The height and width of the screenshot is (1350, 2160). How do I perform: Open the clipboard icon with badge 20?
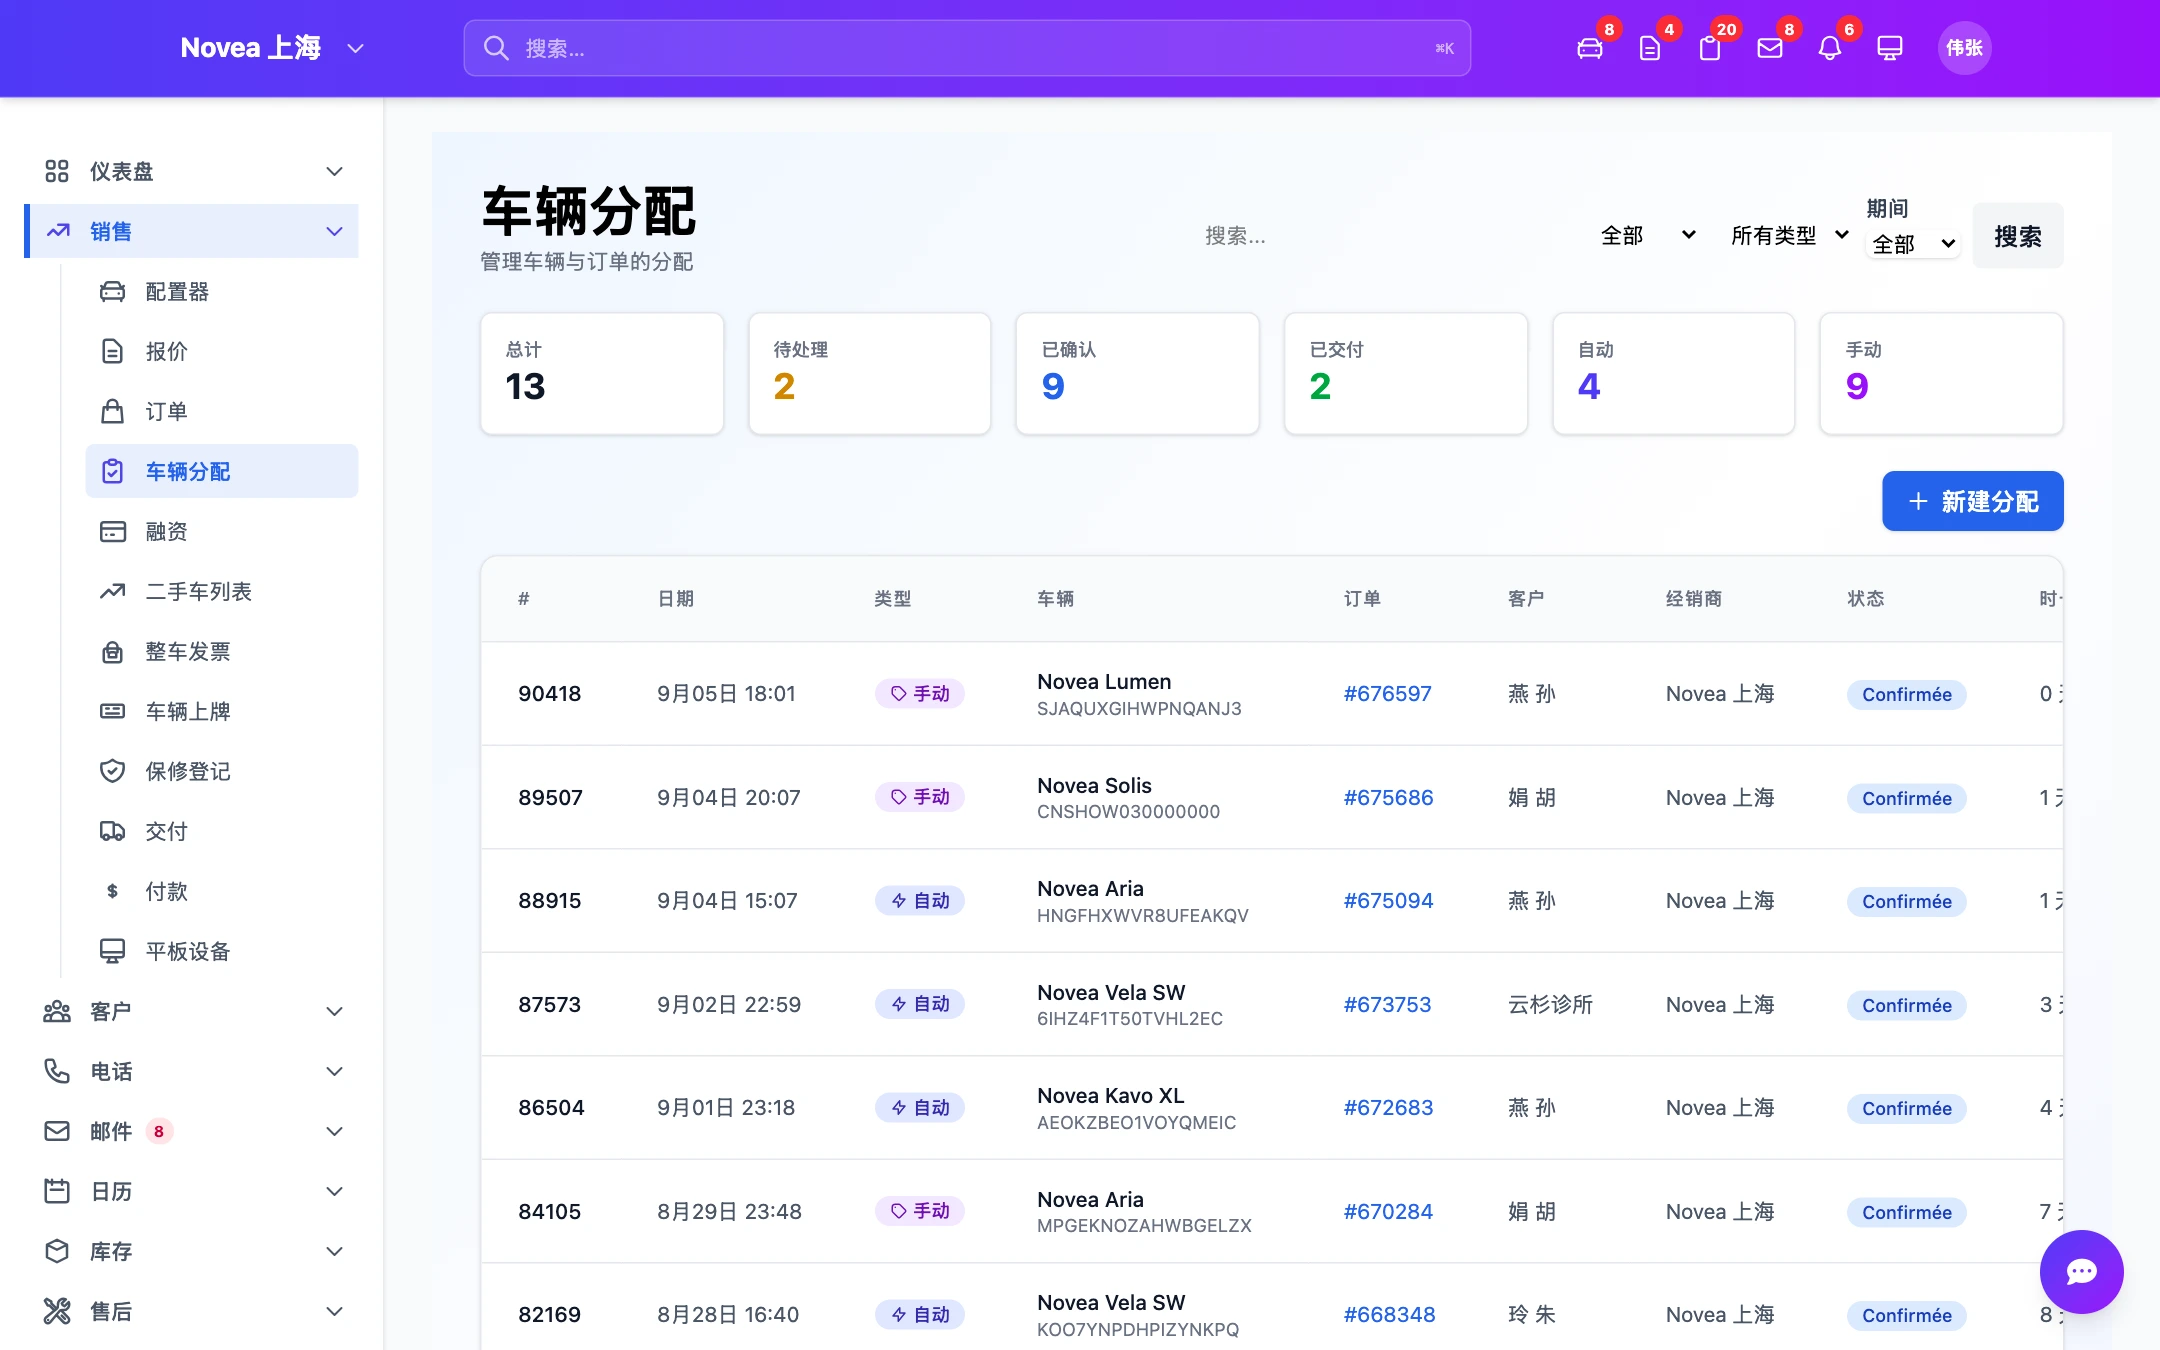point(1710,48)
